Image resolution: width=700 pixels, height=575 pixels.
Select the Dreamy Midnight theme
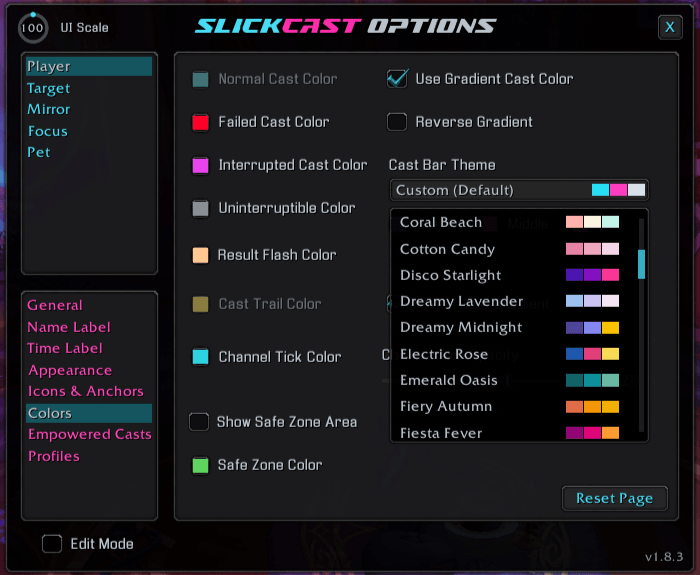pyautogui.click(x=509, y=328)
